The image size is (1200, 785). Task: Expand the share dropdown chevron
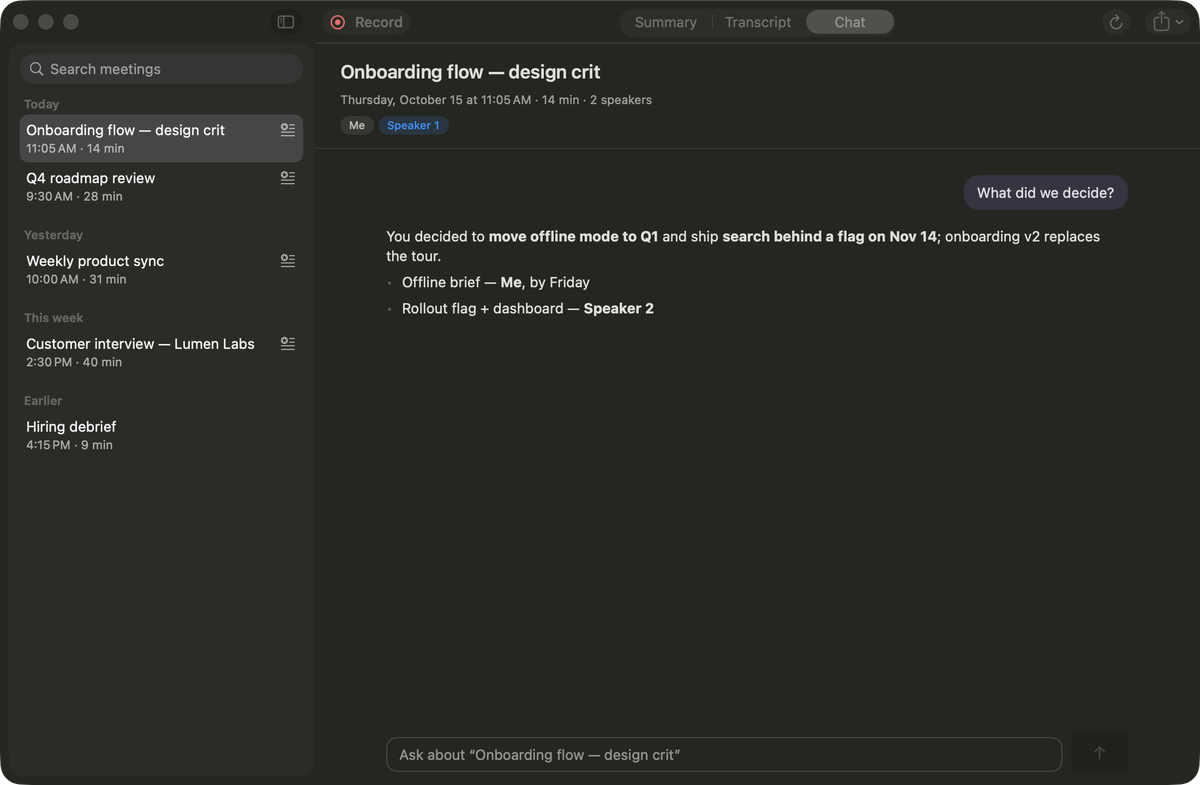pos(1180,22)
